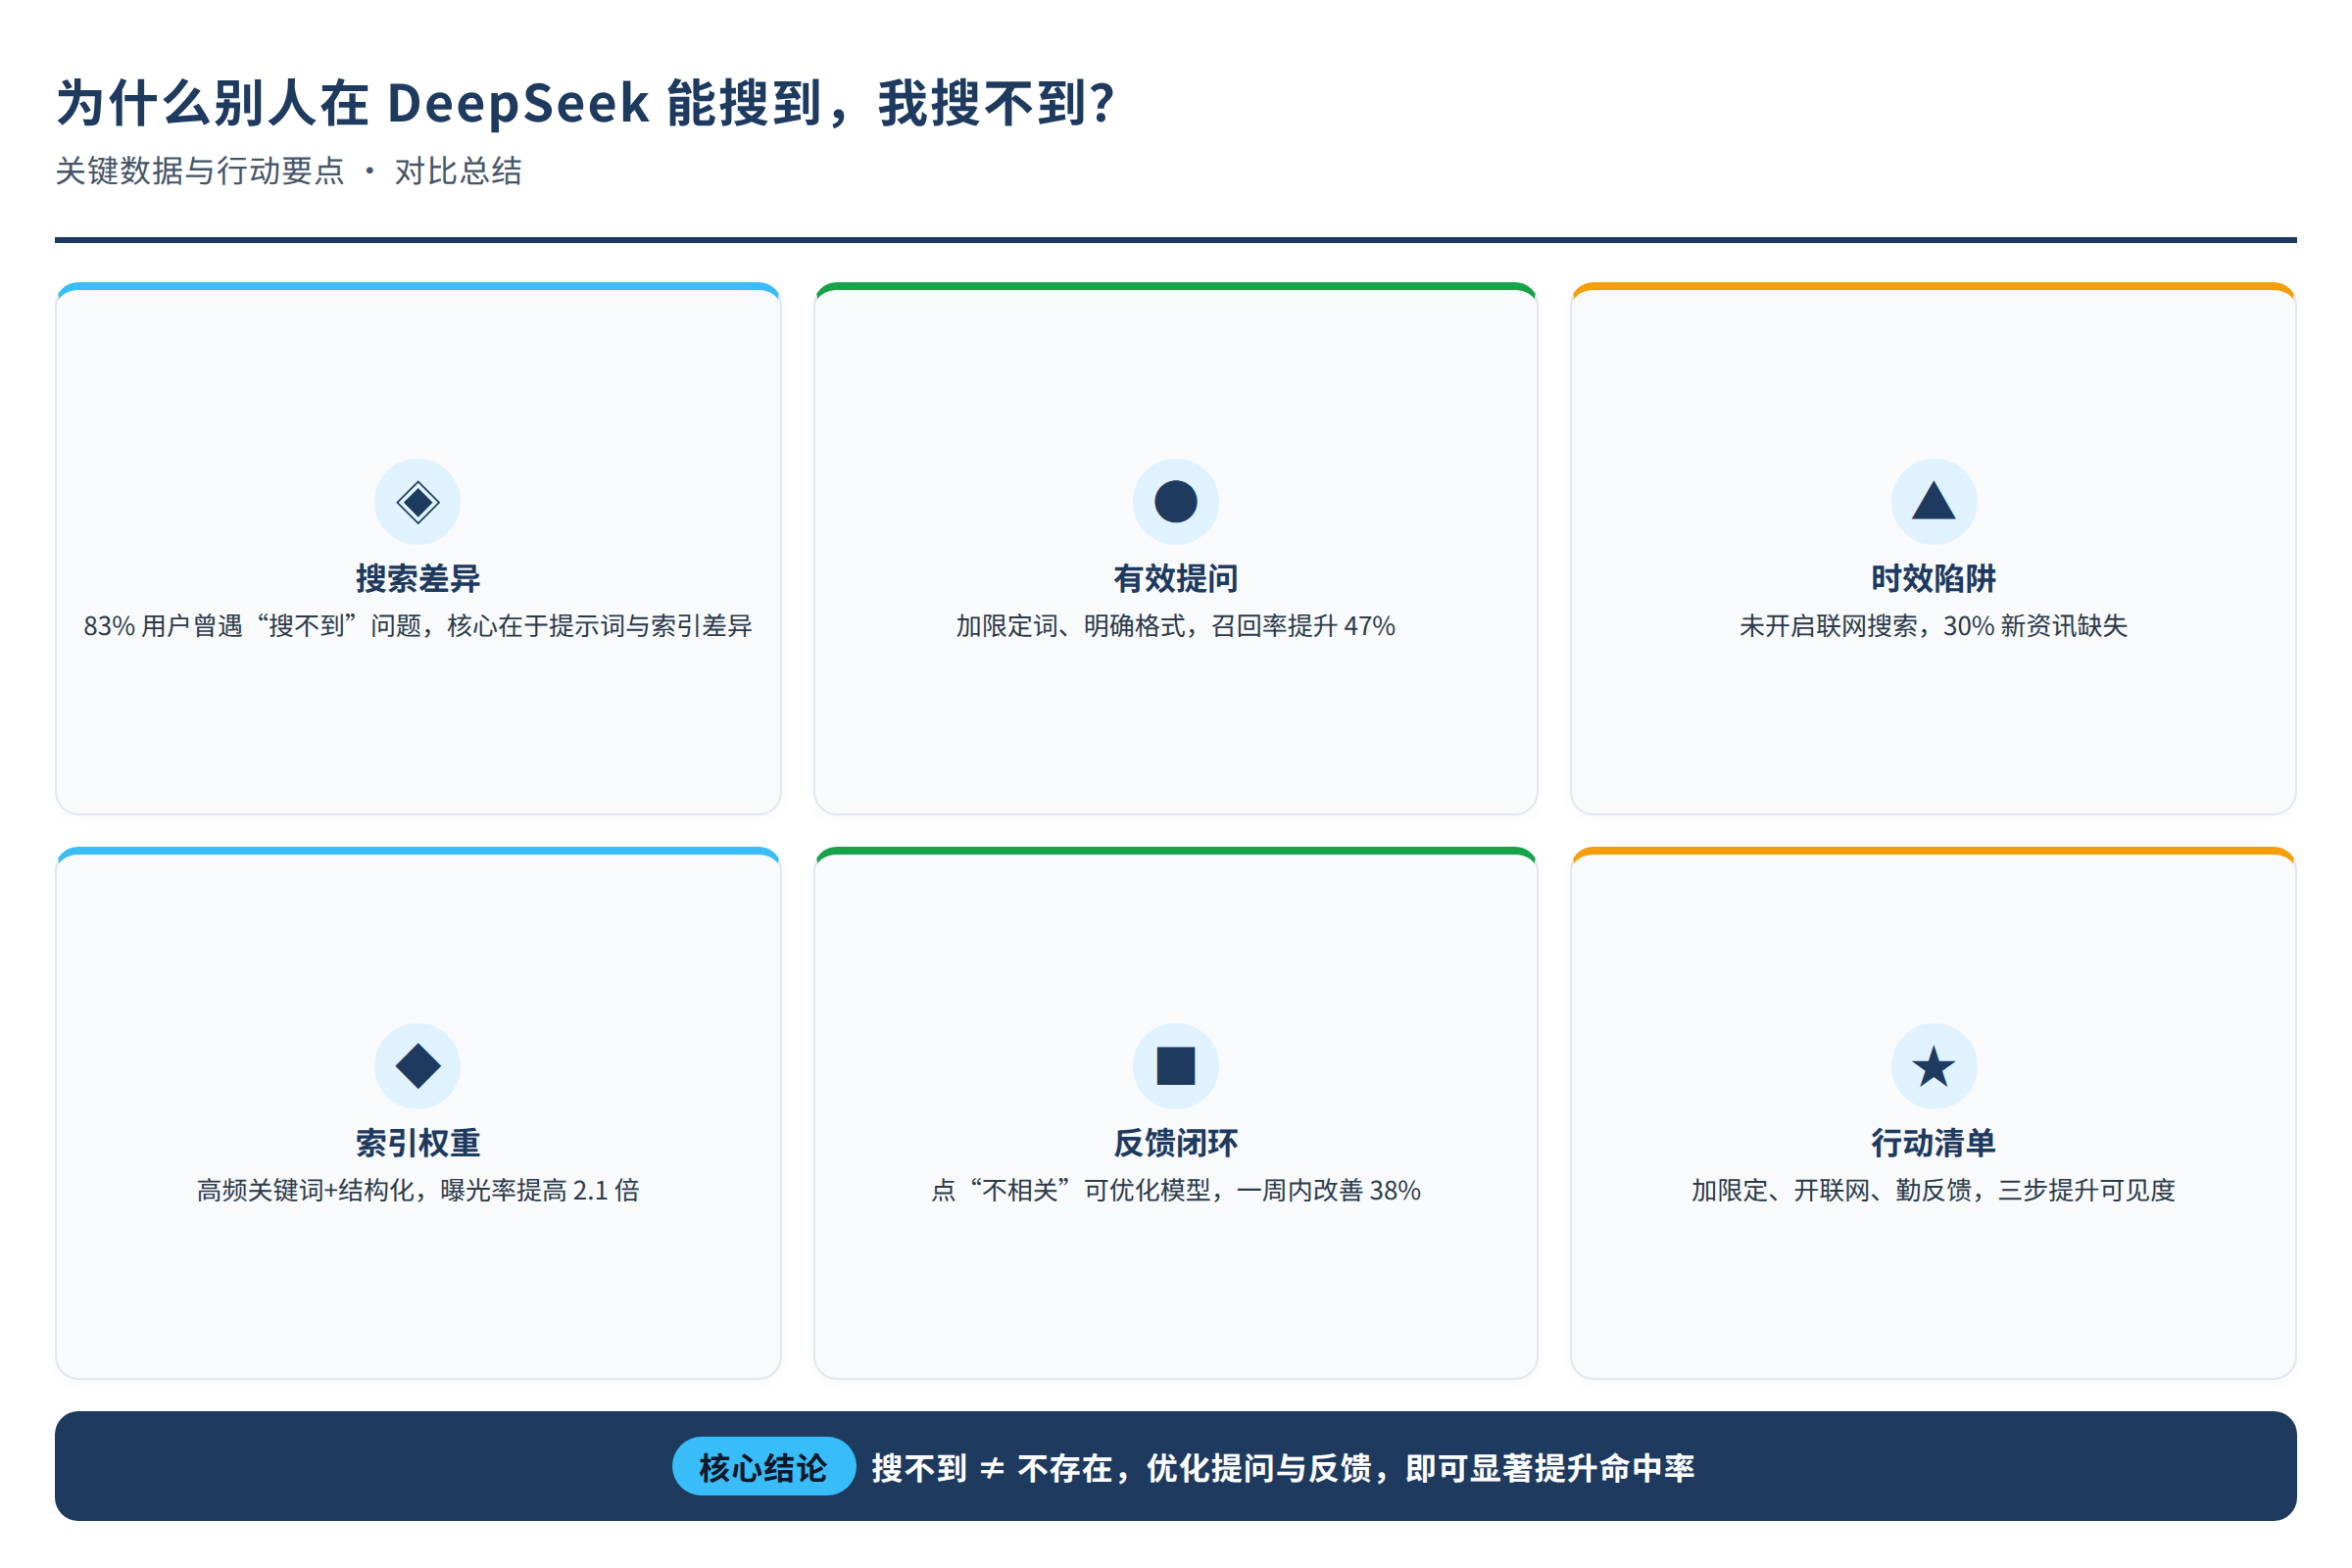
Task: Click the 搜索差异 card heading
Action: click(418, 579)
